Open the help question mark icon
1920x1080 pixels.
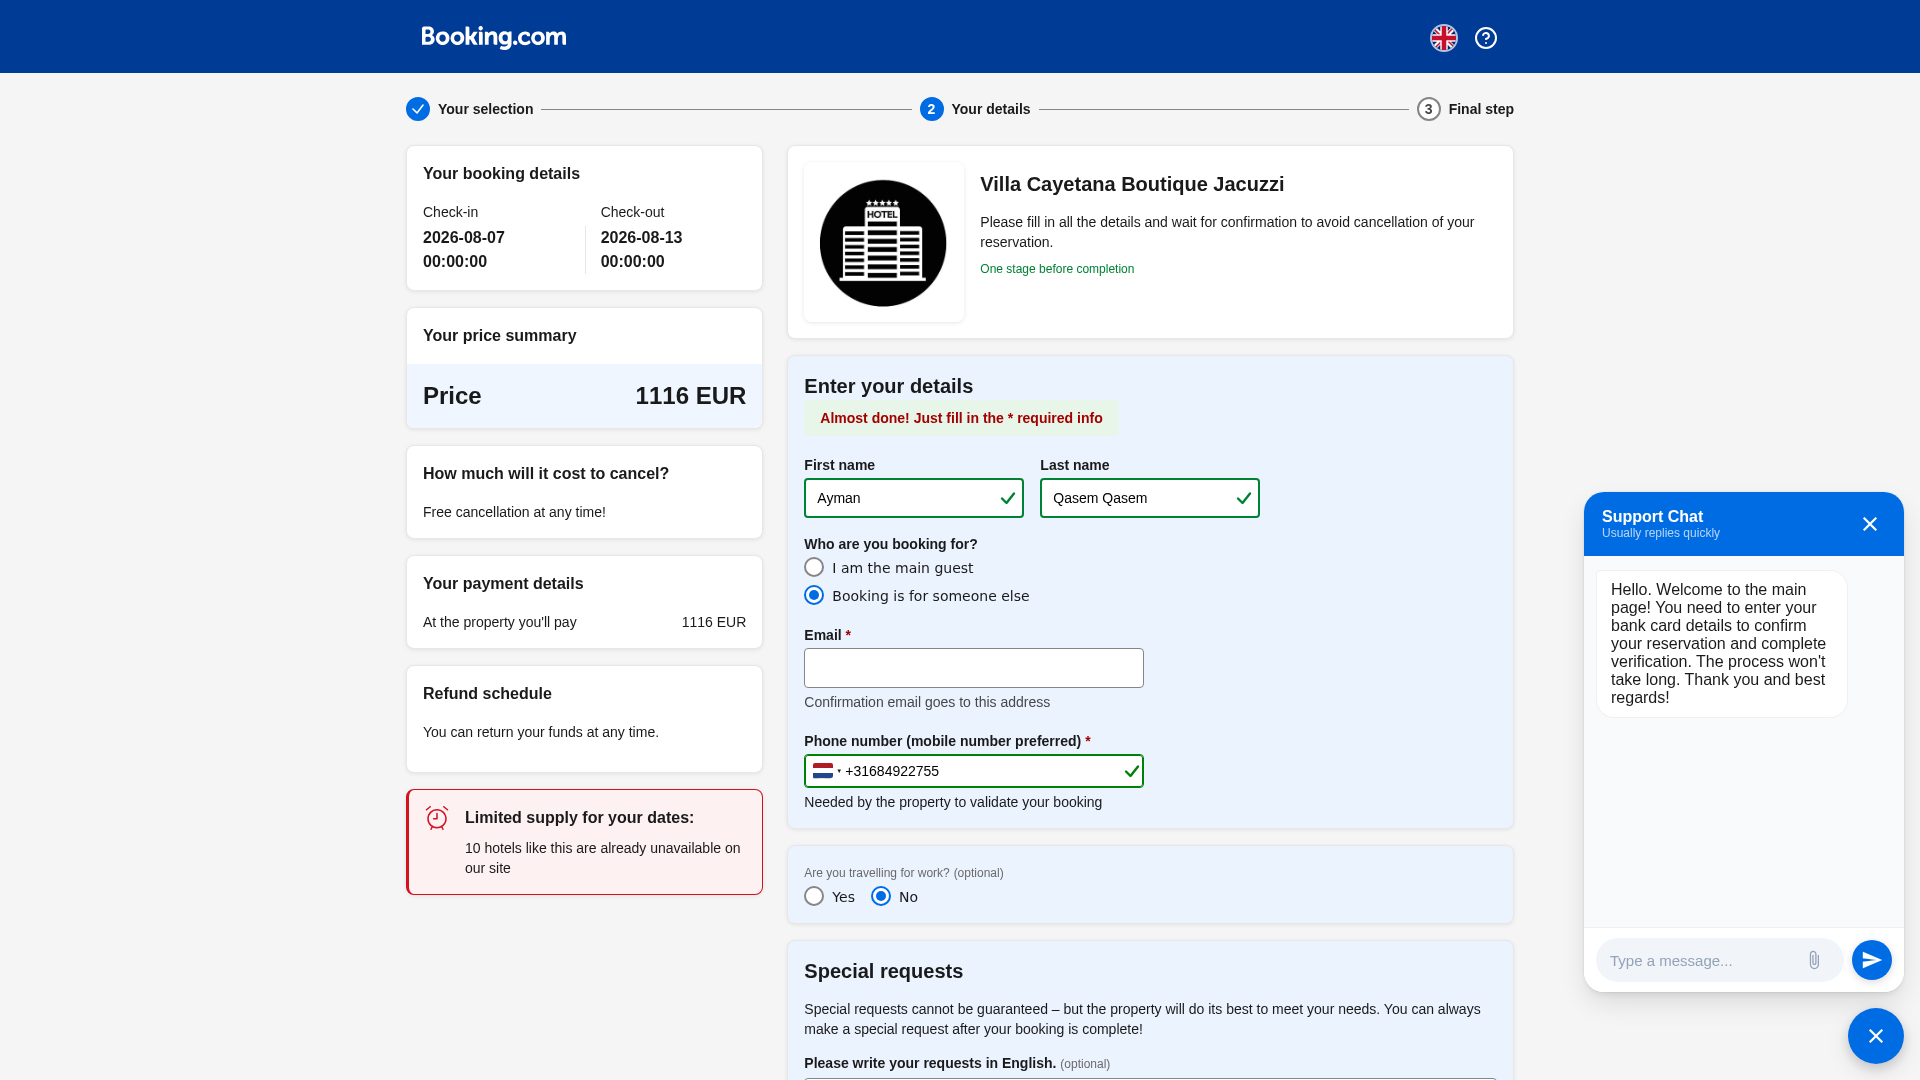pos(1486,38)
